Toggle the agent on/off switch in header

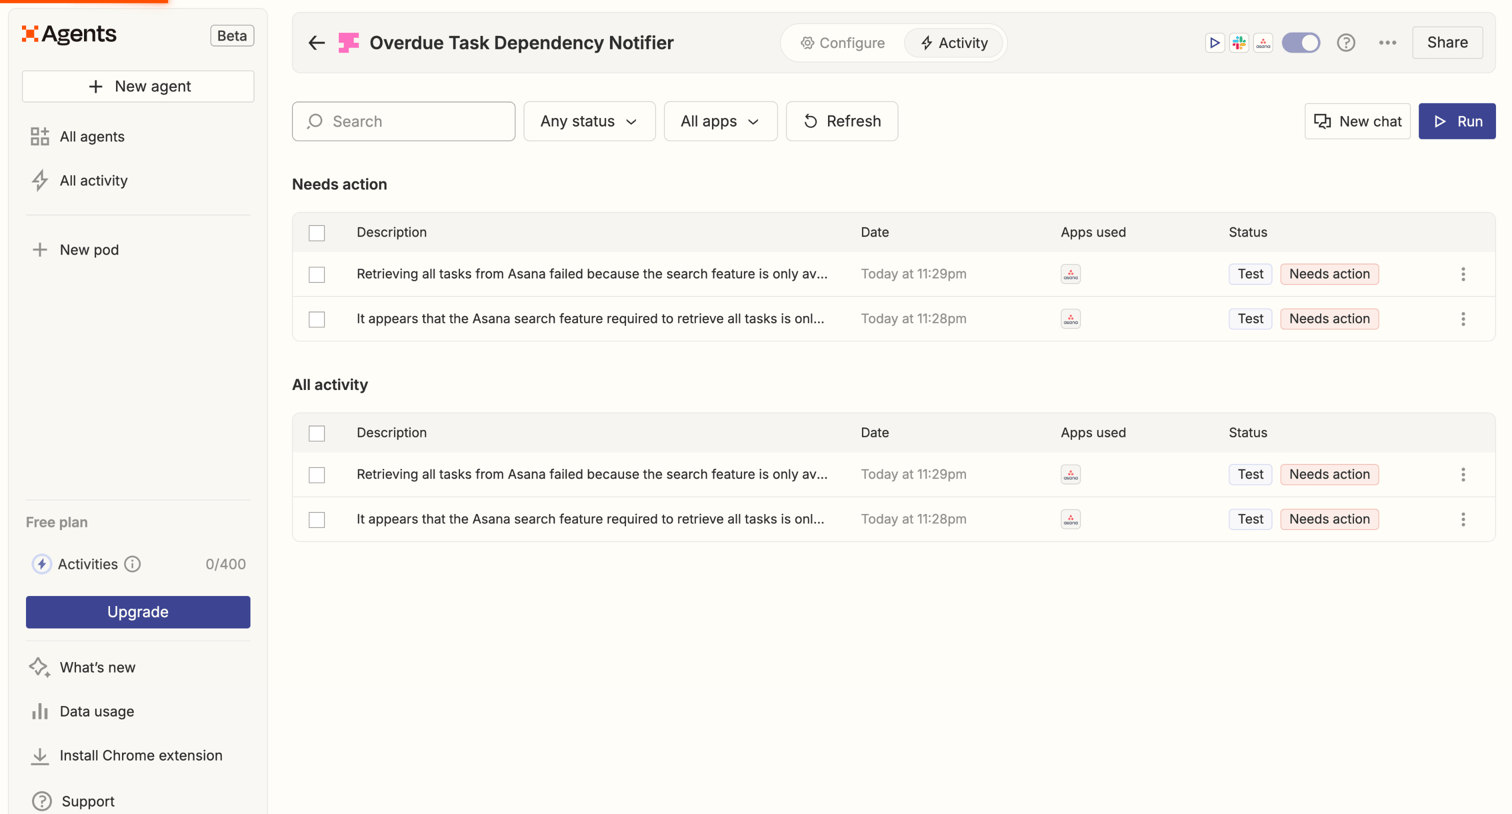(1301, 43)
